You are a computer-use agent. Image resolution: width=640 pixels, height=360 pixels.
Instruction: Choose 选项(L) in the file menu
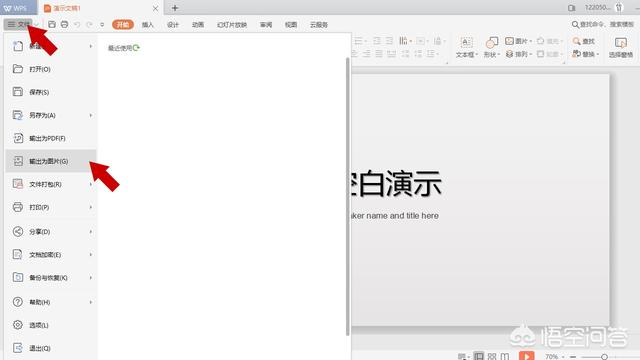(51, 325)
